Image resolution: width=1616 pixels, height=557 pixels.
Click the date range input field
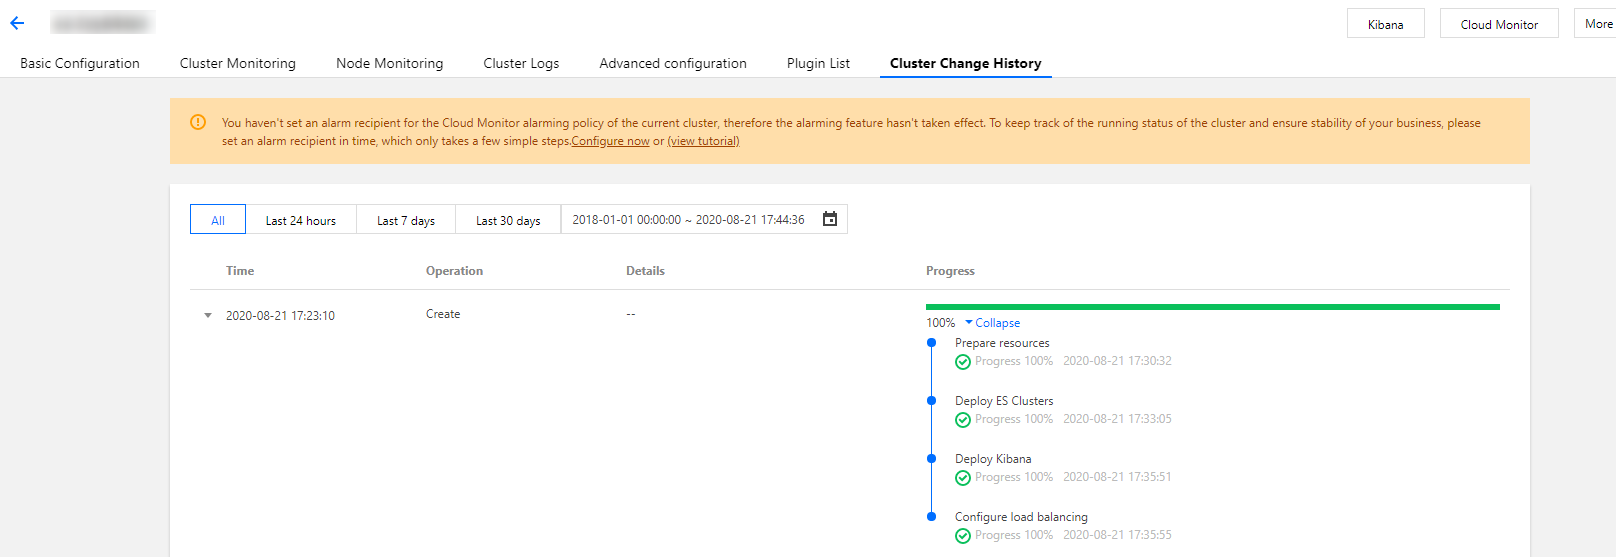tap(688, 220)
